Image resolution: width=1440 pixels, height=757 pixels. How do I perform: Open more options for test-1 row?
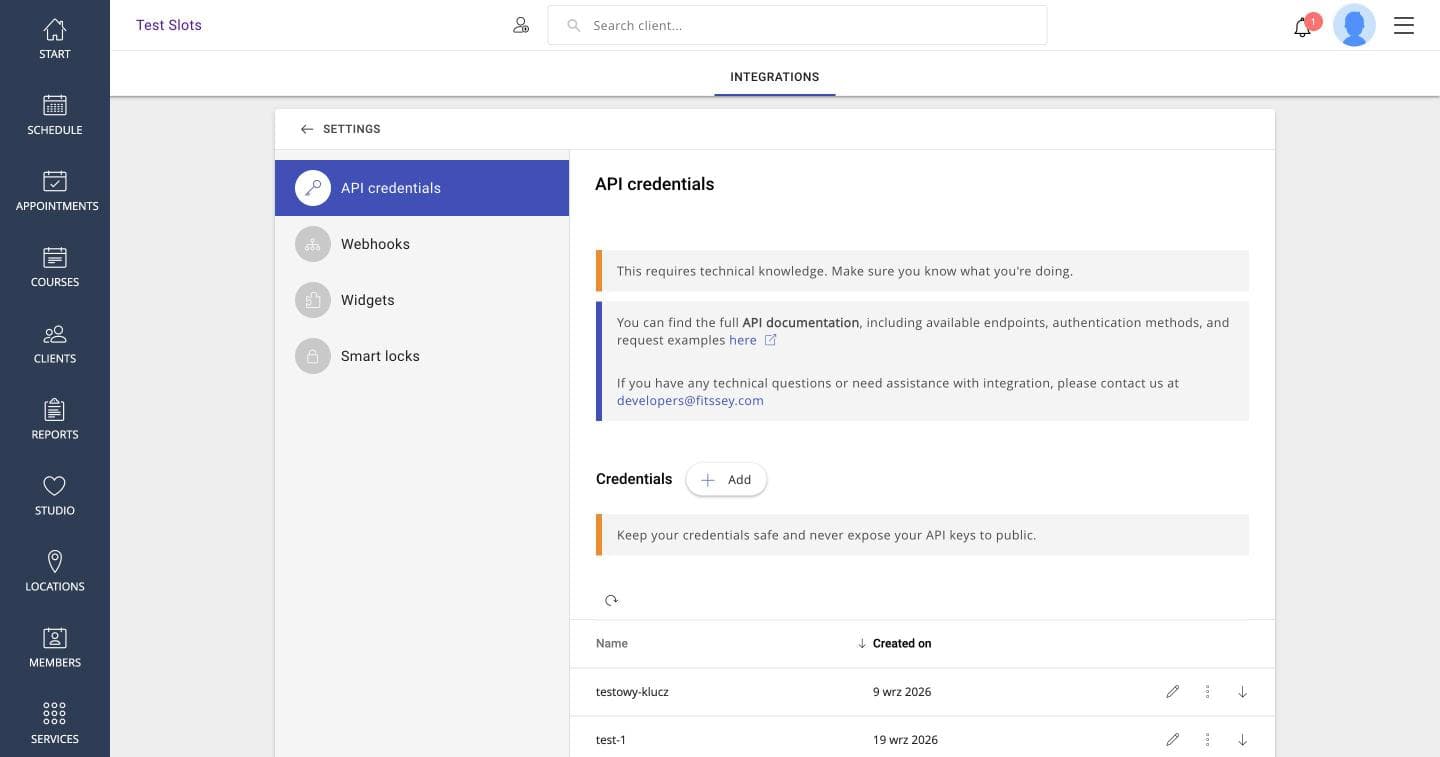point(1207,740)
